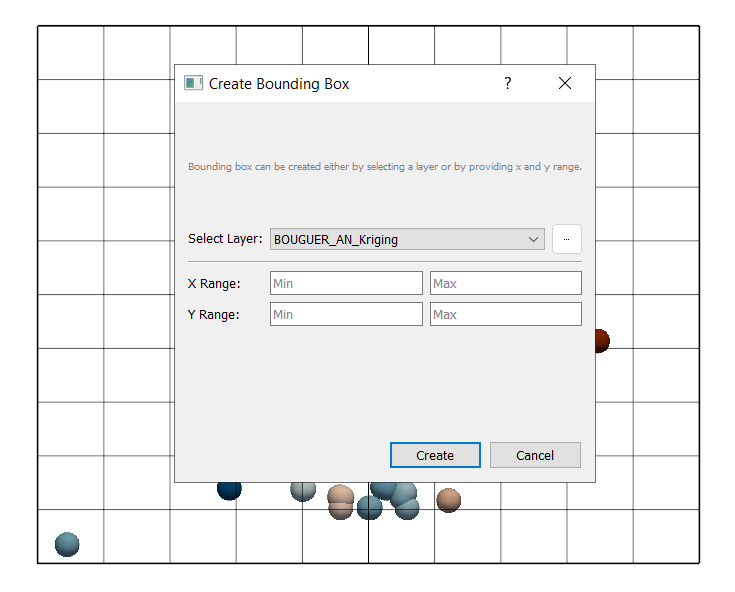This screenshot has height=592, width=735.
Task: Open the Select Layer dropdown
Action: [x=407, y=240]
